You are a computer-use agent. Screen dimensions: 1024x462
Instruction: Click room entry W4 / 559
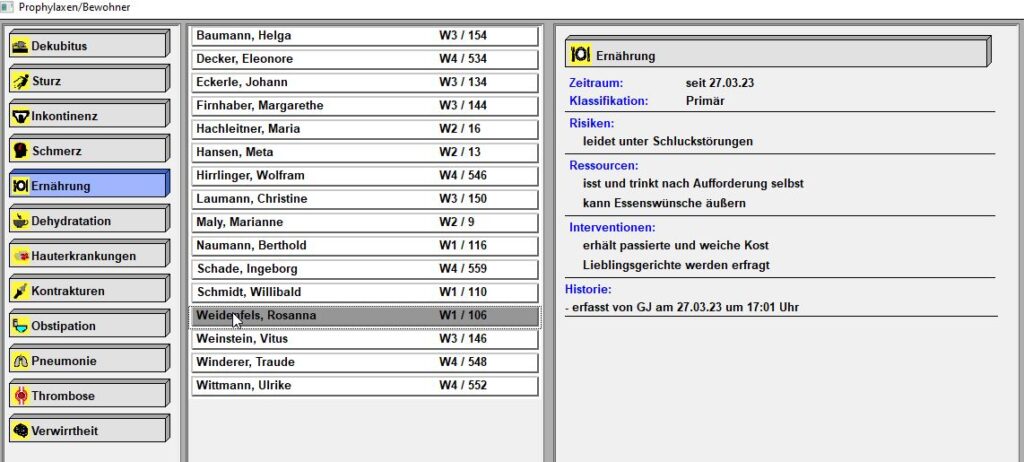pyautogui.click(x=463, y=269)
